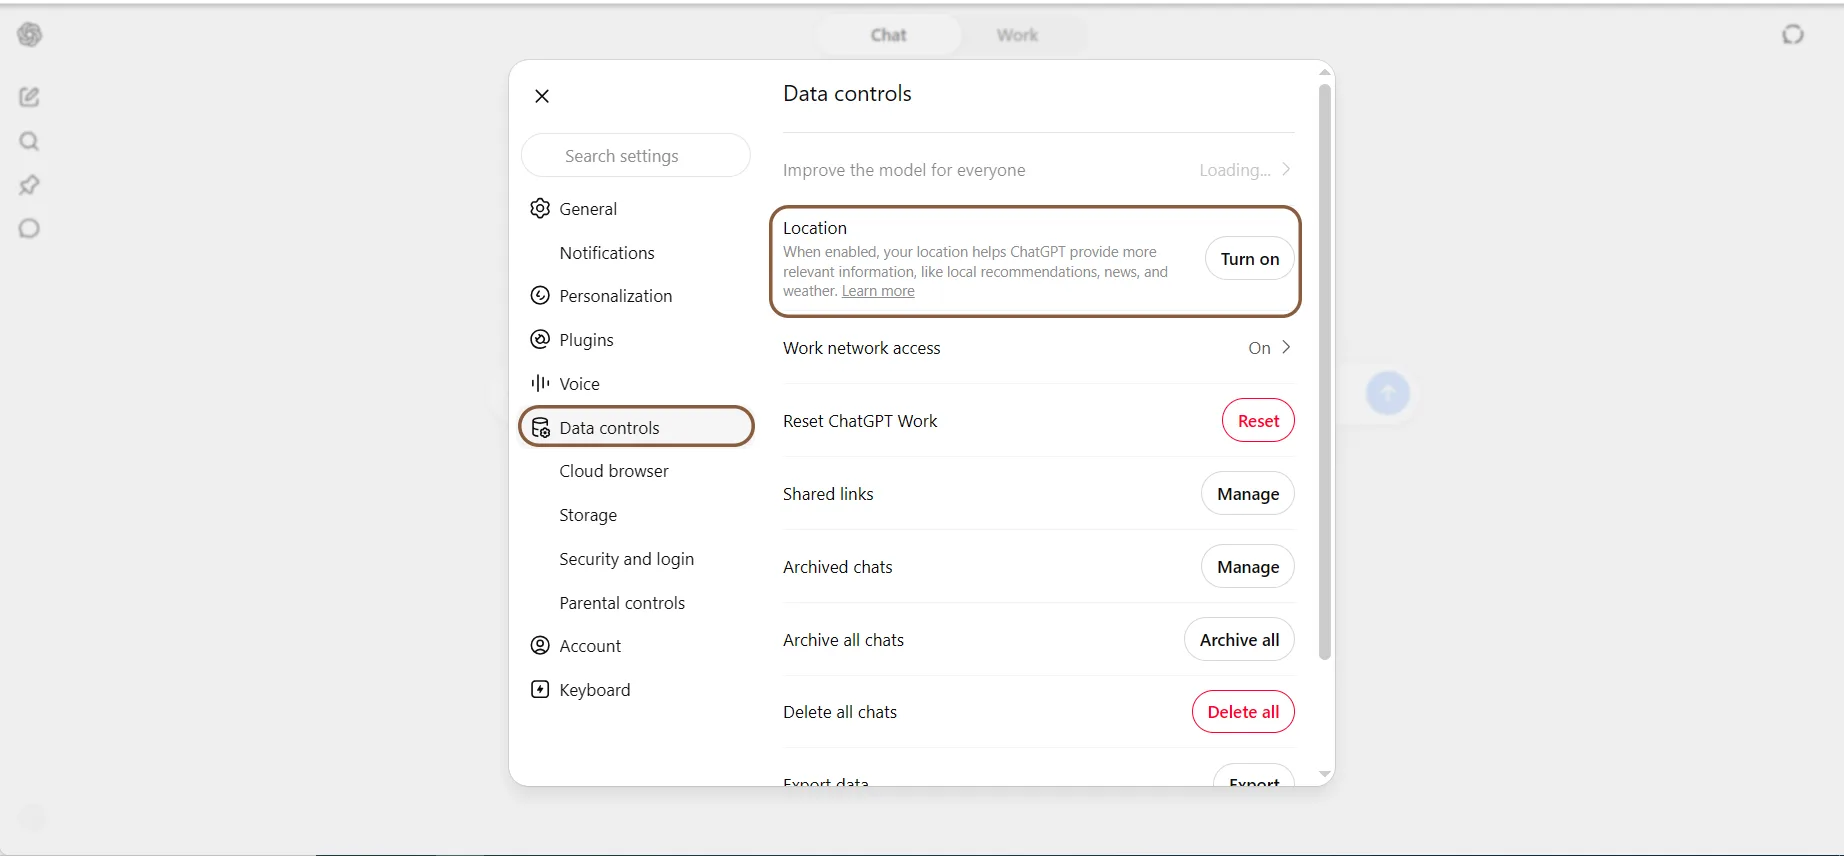
Task: Manage Shared links
Action: click(x=1248, y=494)
